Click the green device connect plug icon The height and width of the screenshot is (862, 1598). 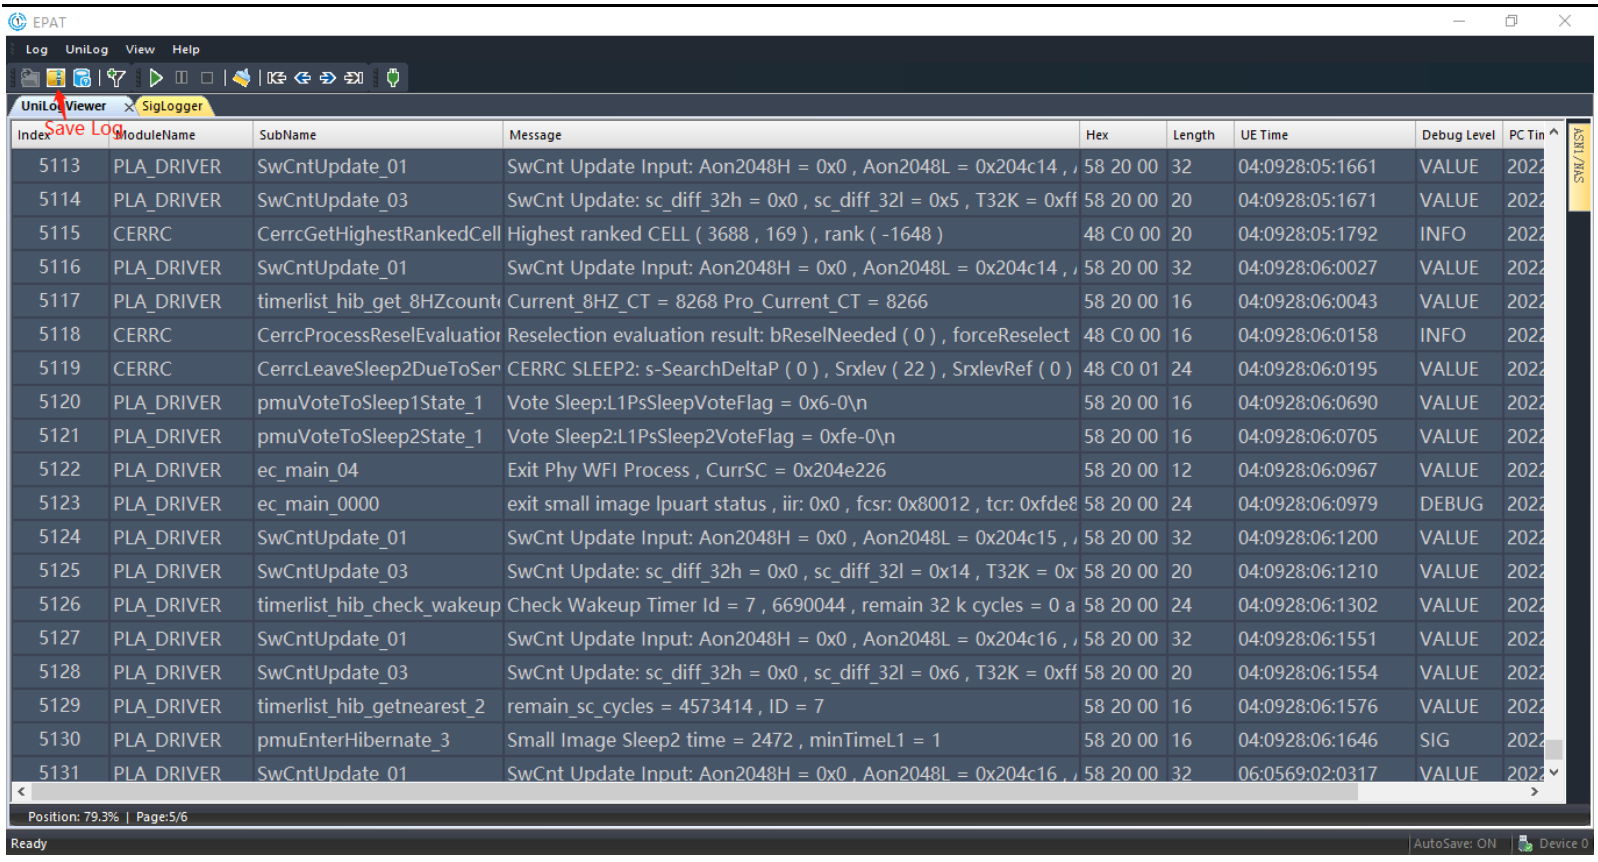click(393, 78)
